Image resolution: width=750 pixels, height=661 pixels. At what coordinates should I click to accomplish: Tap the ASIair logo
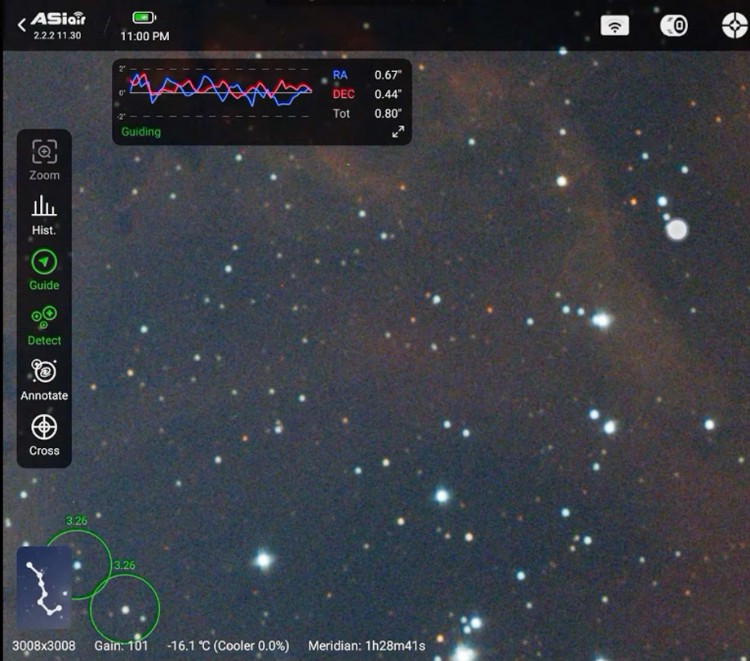[x=58, y=19]
